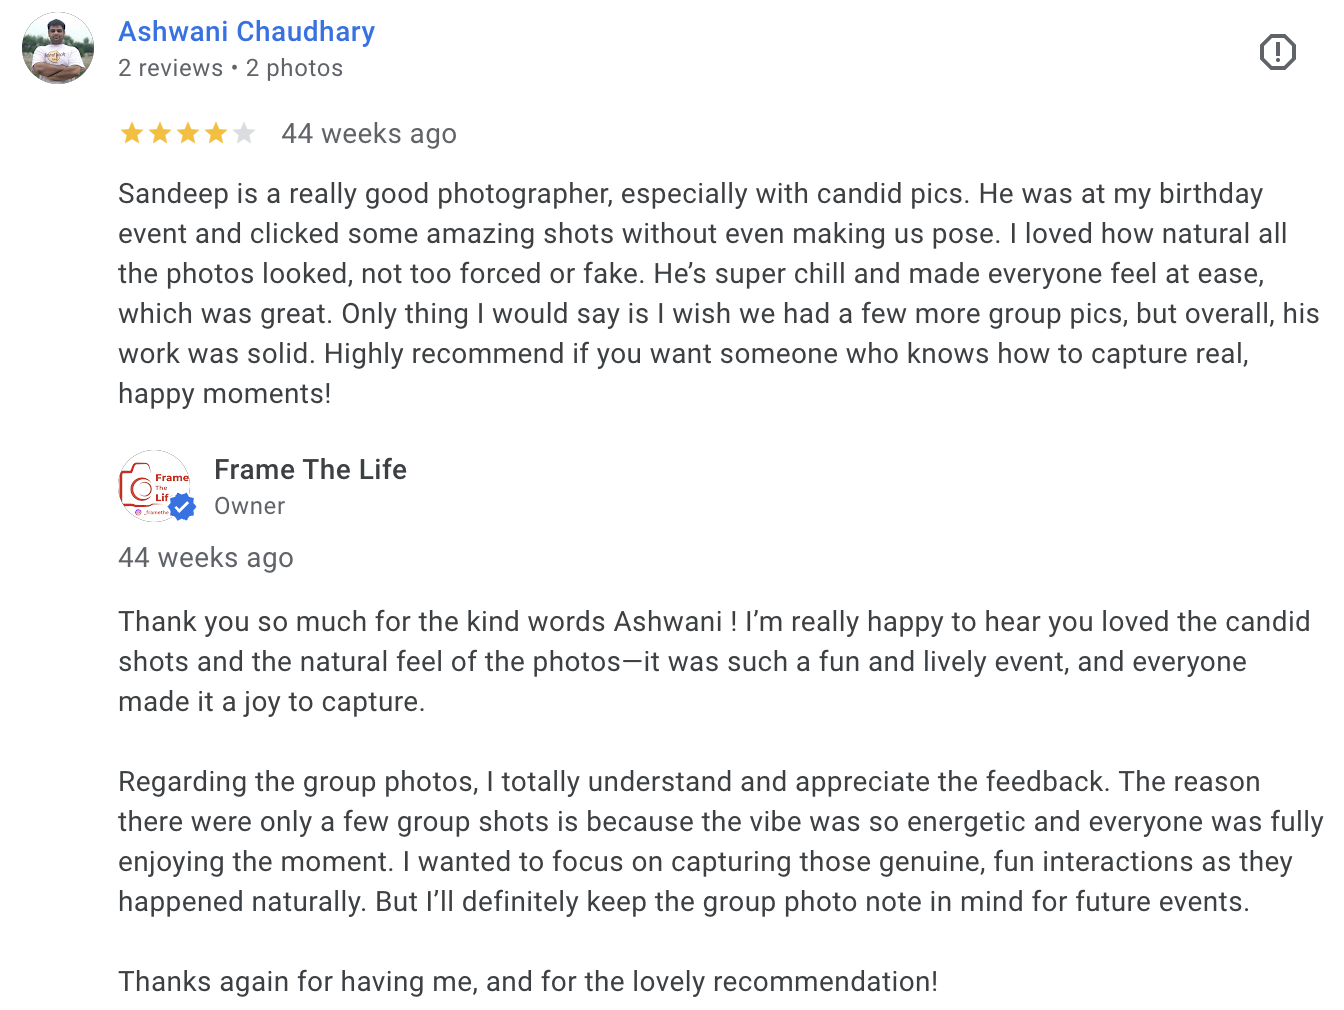
Task: Click the fourth star in the review rating
Action: click(215, 133)
